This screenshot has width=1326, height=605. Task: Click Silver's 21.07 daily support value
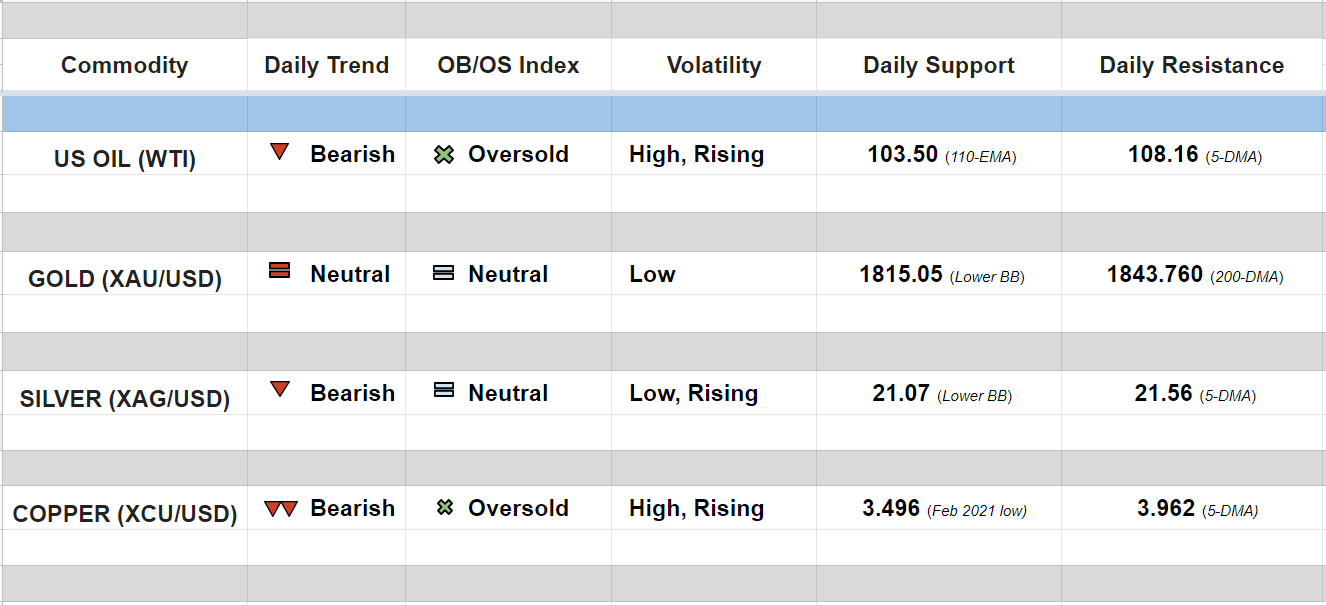pyautogui.click(x=901, y=394)
